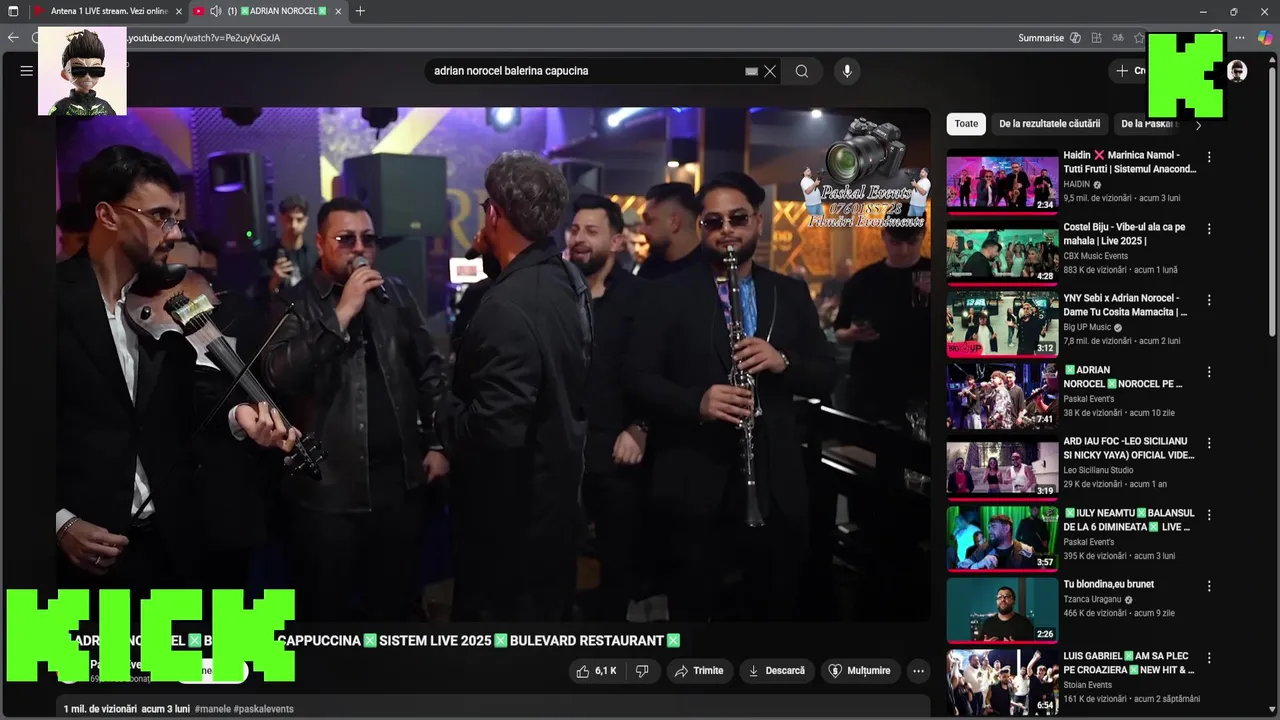
Task: Click the search input field
Action: tap(585, 71)
